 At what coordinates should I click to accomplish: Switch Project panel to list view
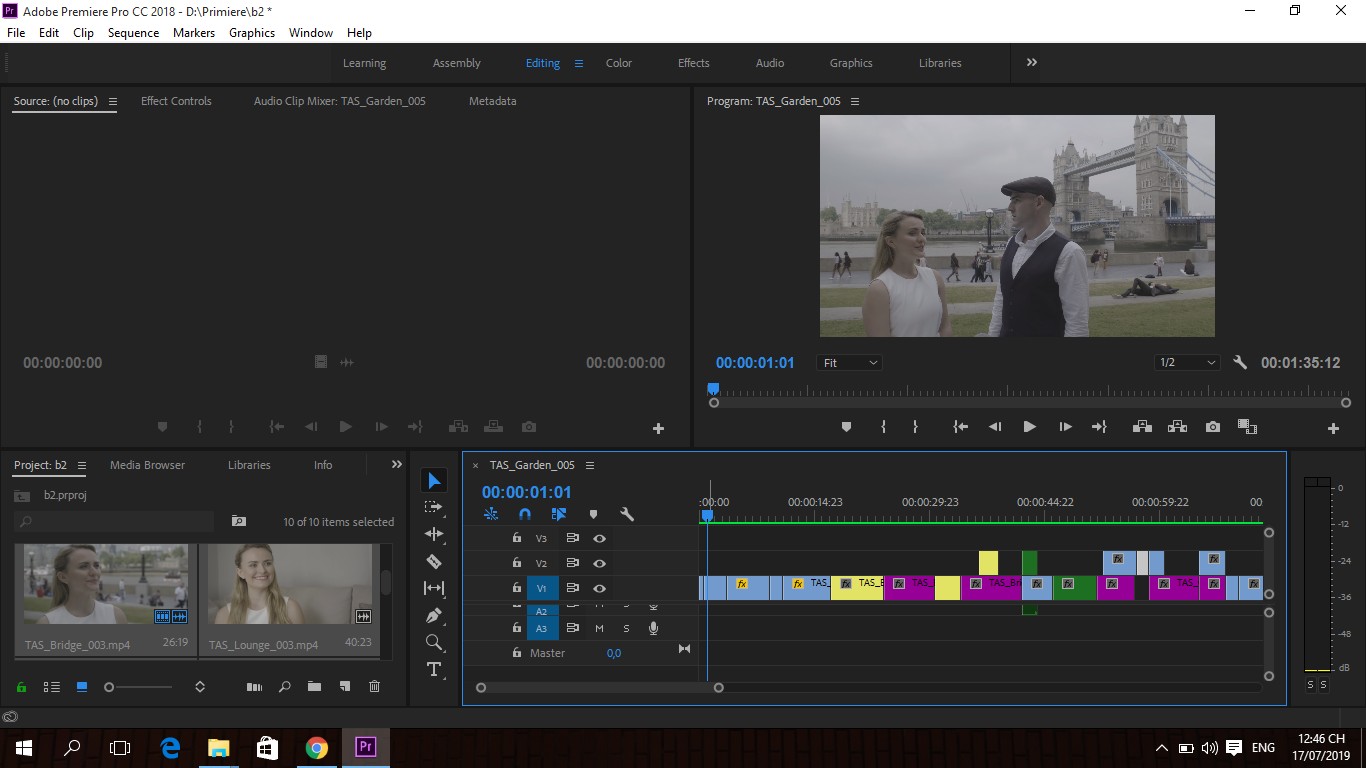tap(52, 687)
